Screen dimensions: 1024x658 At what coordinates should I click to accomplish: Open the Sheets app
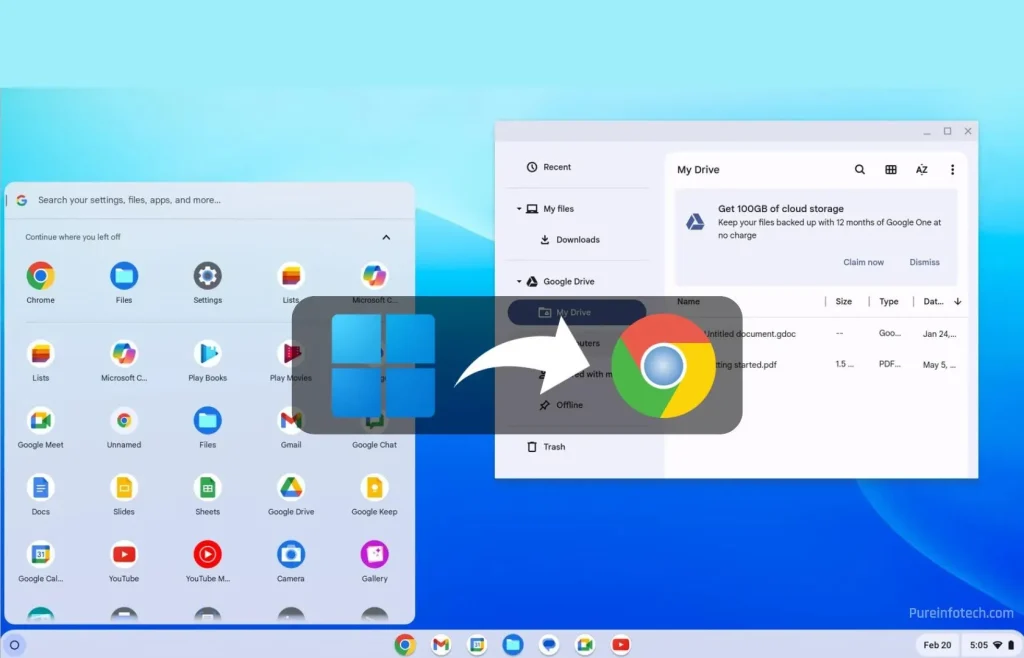pyautogui.click(x=207, y=488)
